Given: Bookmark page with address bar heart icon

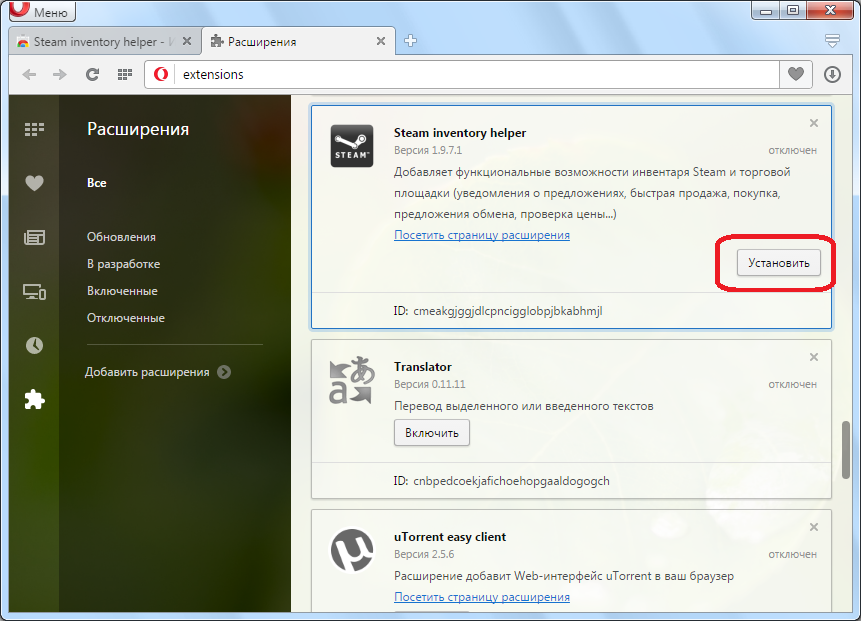Looking at the screenshot, I should [795, 74].
